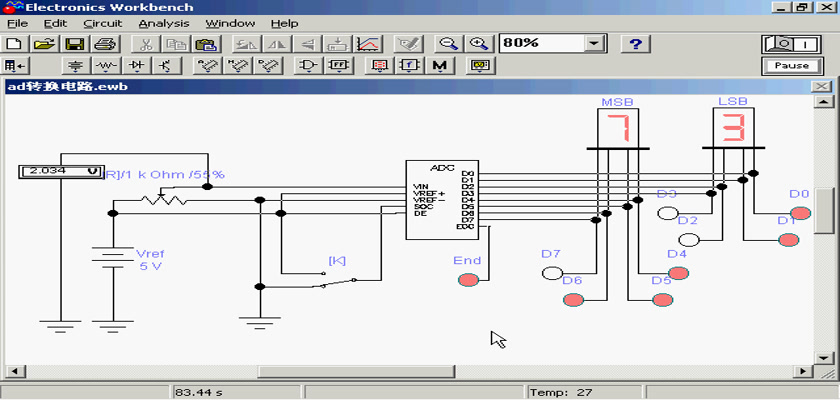Open the Help menu
Viewport: 840px width, 400px height.
tap(284, 24)
